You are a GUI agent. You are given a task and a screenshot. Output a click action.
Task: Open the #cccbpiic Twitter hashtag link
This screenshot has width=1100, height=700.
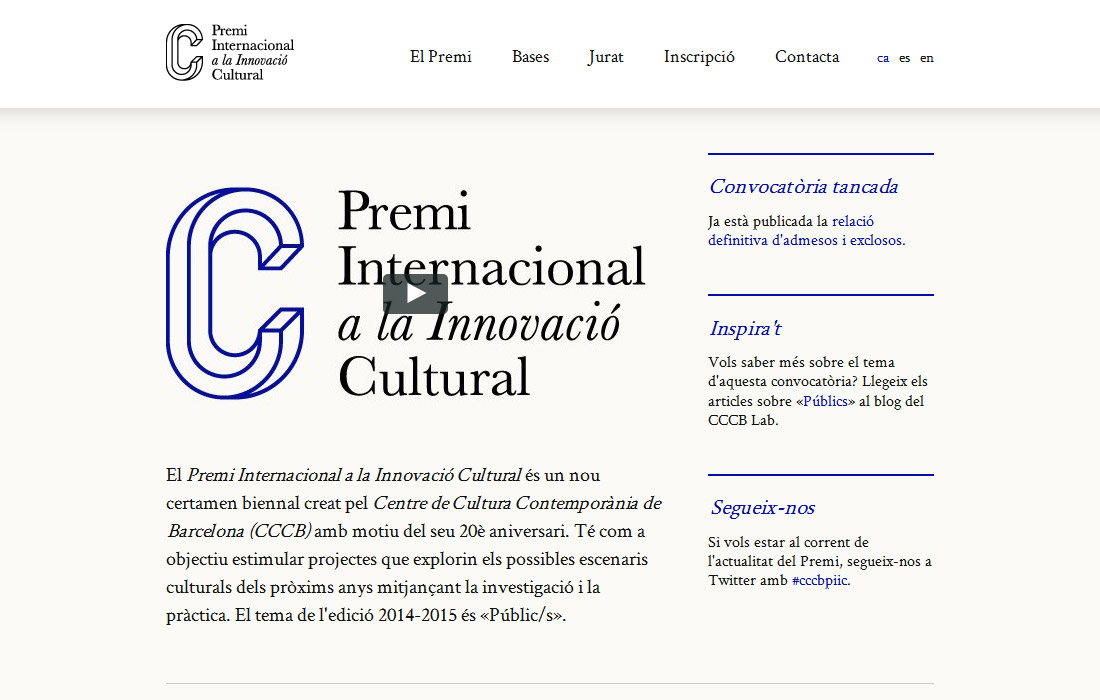pyautogui.click(x=820, y=581)
